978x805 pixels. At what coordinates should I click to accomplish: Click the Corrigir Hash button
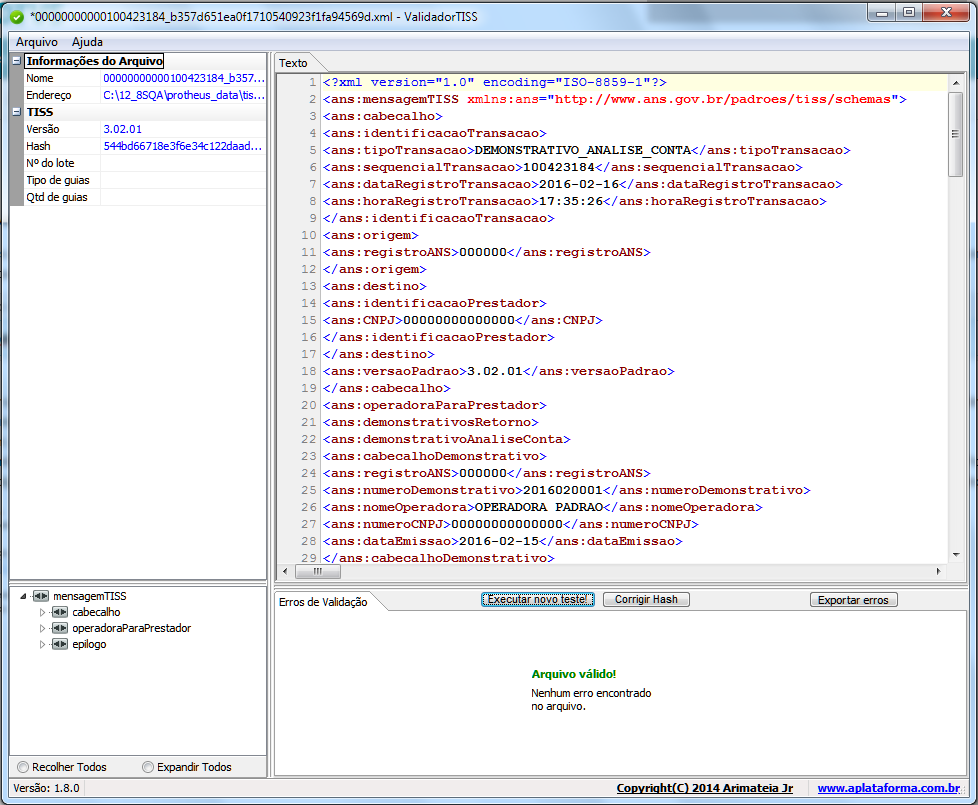coord(646,599)
